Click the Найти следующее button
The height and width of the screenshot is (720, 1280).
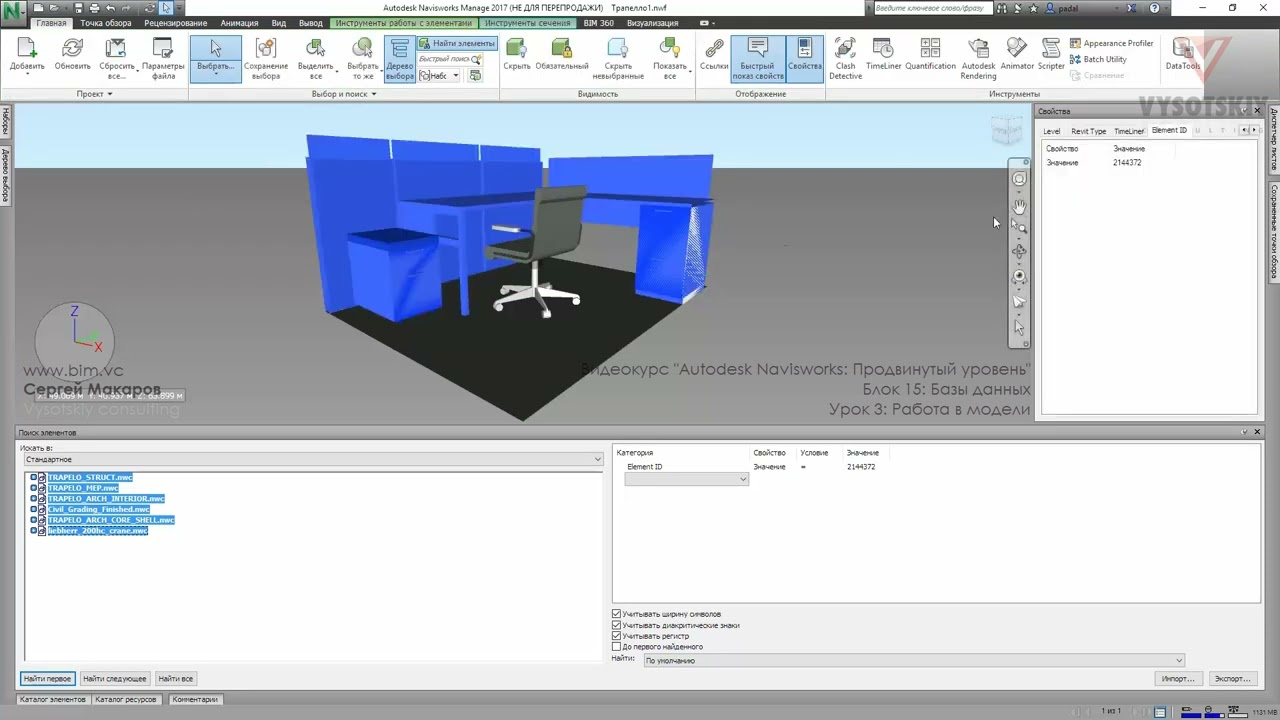point(115,679)
